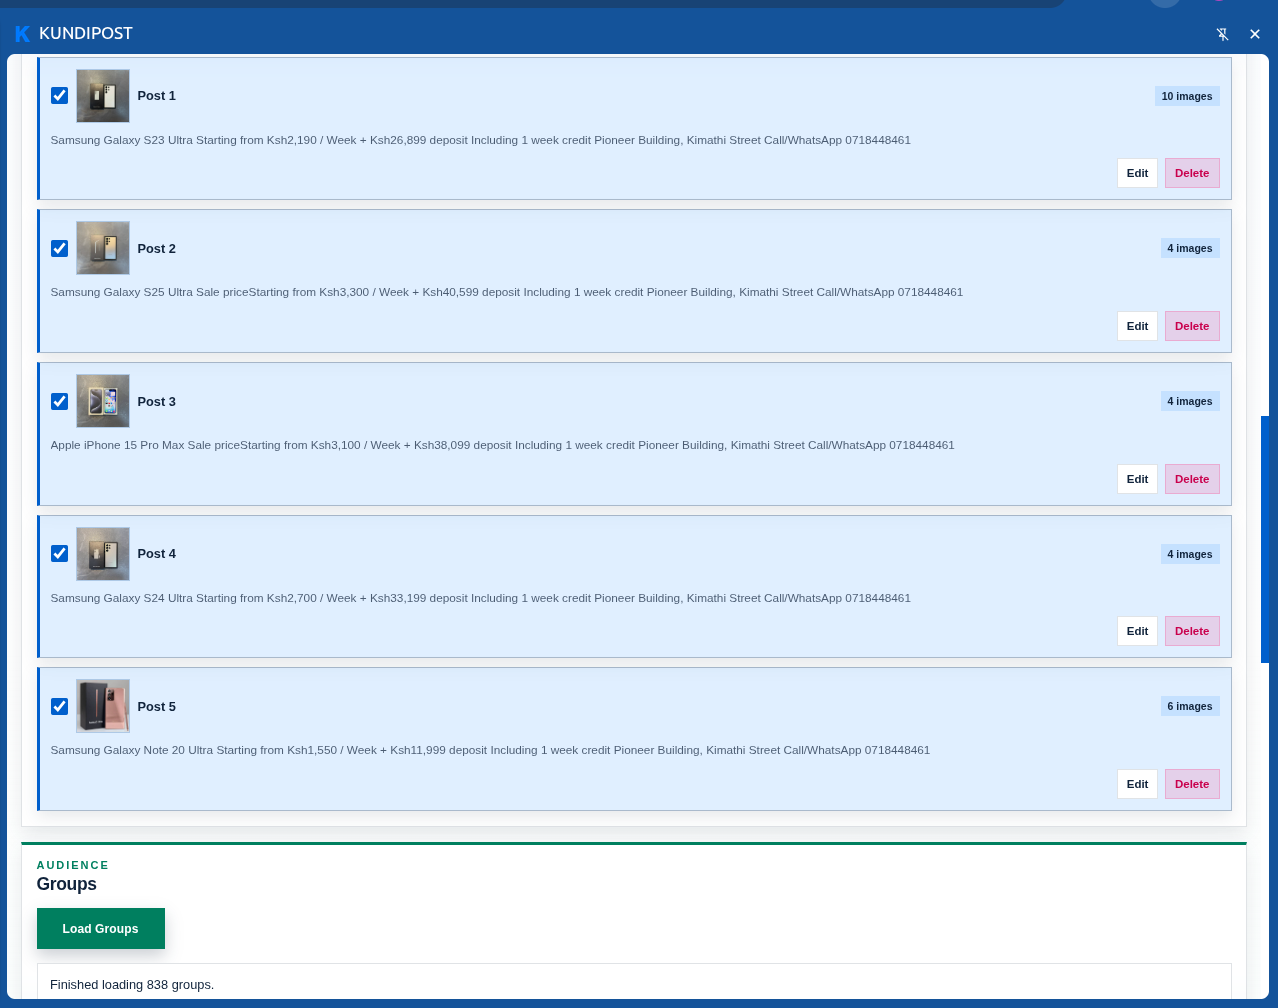1278x1008 pixels.
Task: Edit Post 4
Action: [x=1137, y=631]
